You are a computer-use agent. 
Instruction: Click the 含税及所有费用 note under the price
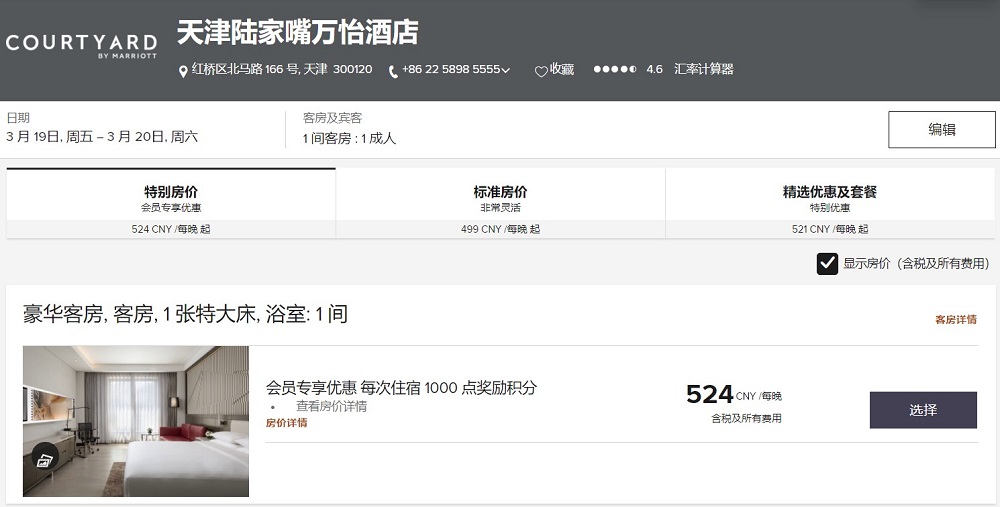point(746,418)
